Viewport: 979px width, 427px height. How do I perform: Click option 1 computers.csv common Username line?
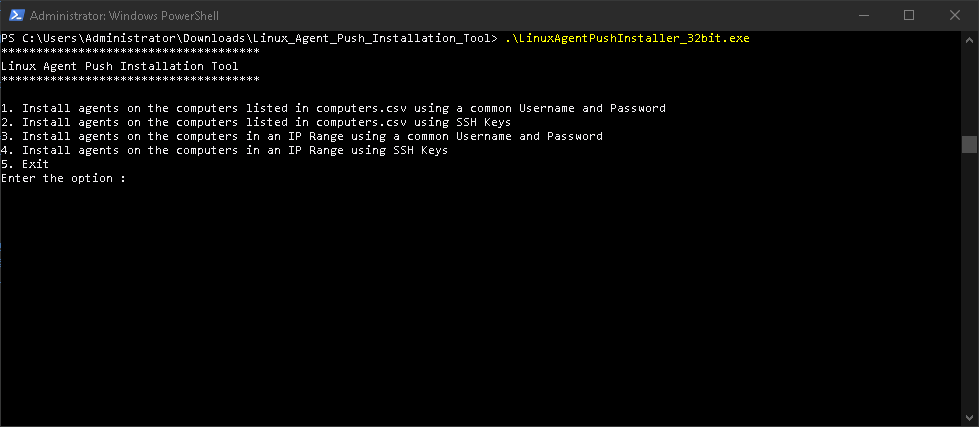pos(333,108)
